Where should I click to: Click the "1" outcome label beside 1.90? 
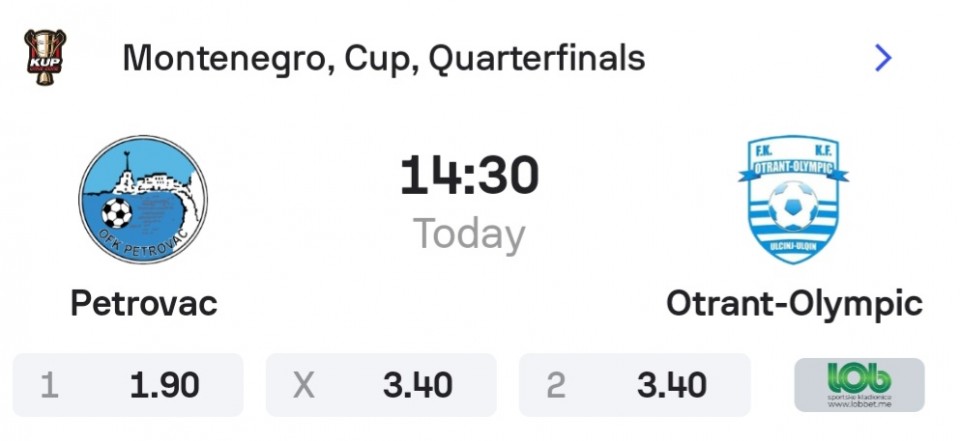[48, 385]
